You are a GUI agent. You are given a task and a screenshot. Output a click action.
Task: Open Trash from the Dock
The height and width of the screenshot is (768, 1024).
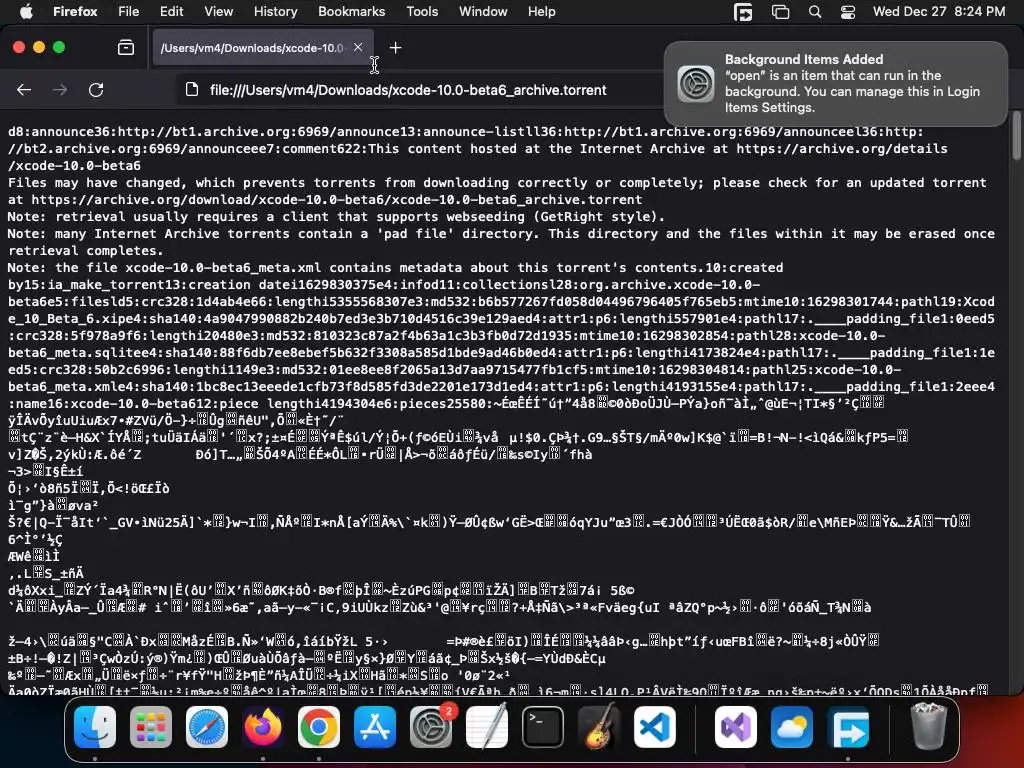click(x=928, y=727)
